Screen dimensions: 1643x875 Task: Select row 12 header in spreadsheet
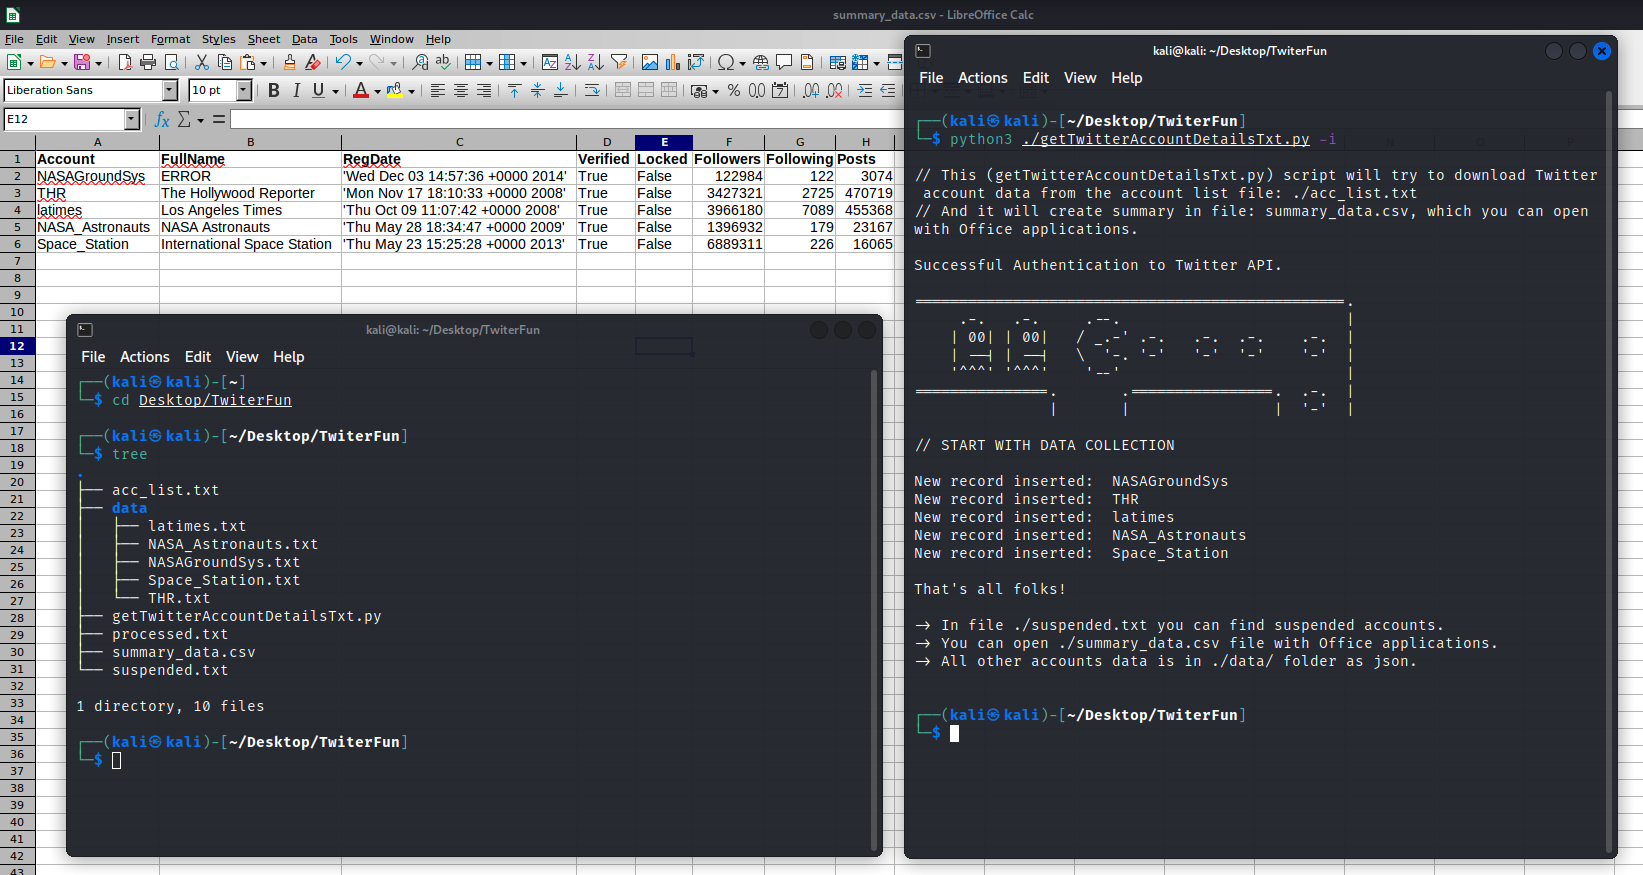point(17,346)
